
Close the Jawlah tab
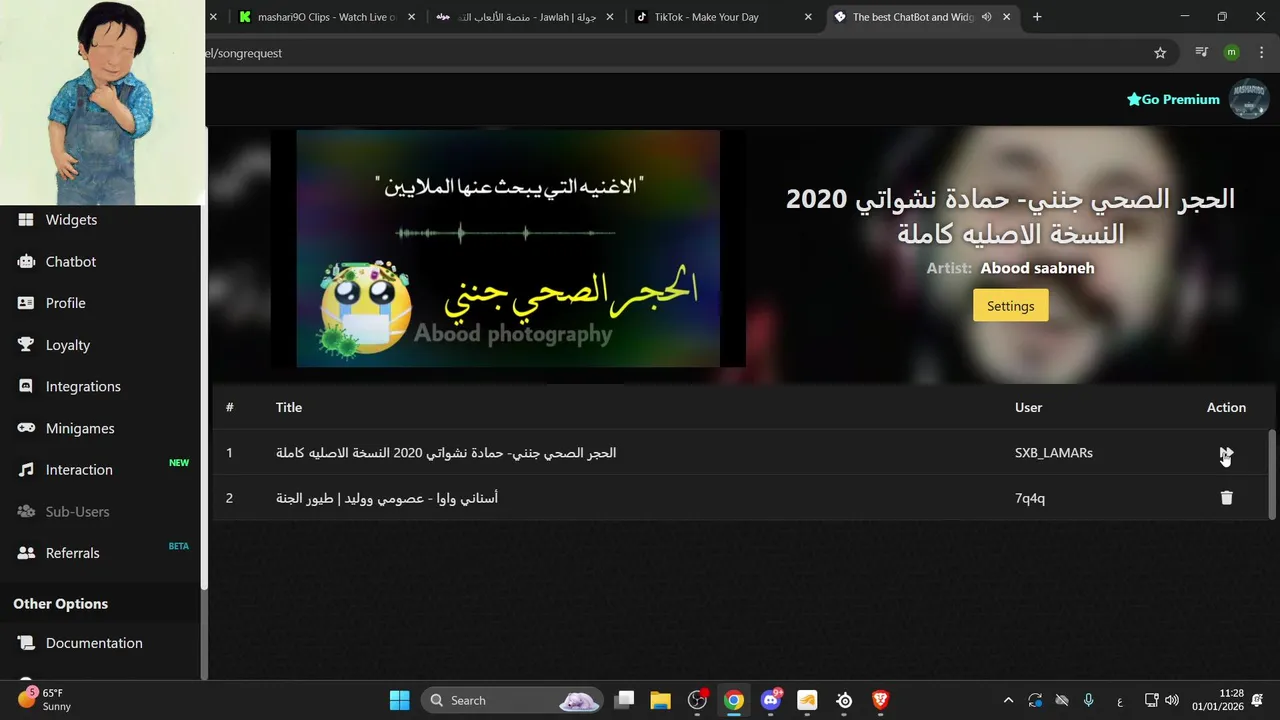click(610, 17)
